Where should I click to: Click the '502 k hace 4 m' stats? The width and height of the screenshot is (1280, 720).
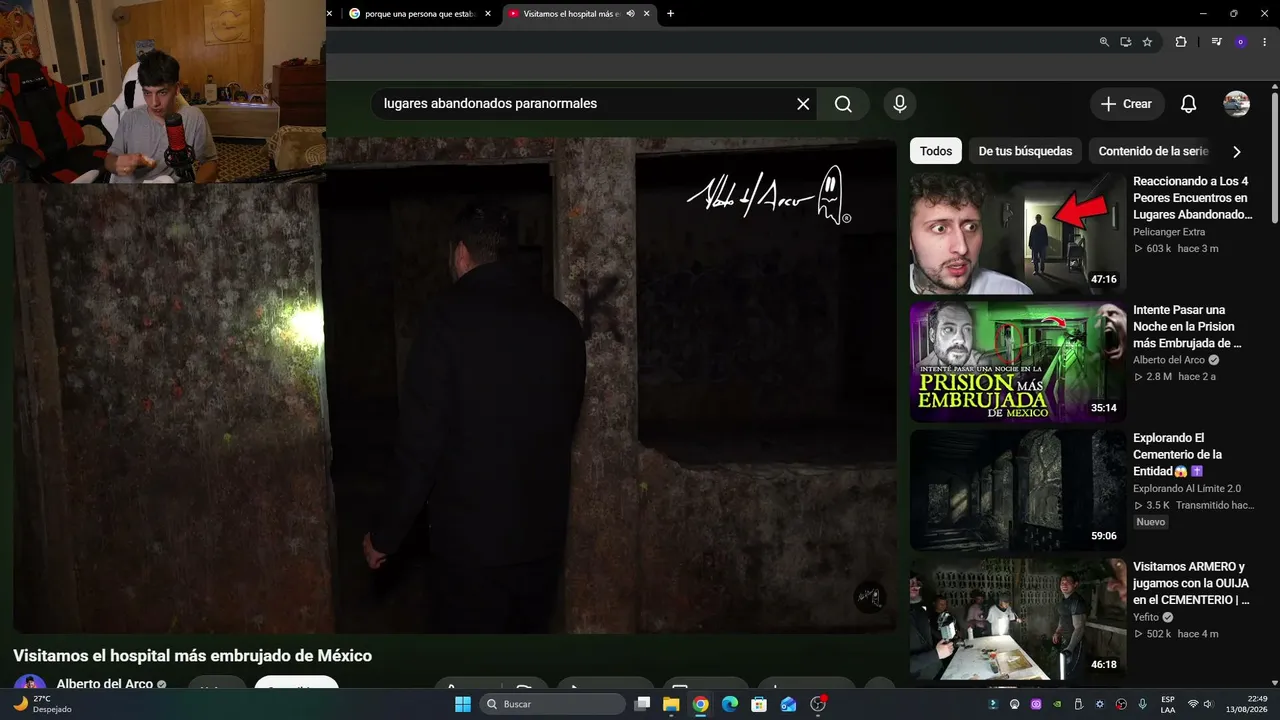point(1176,634)
